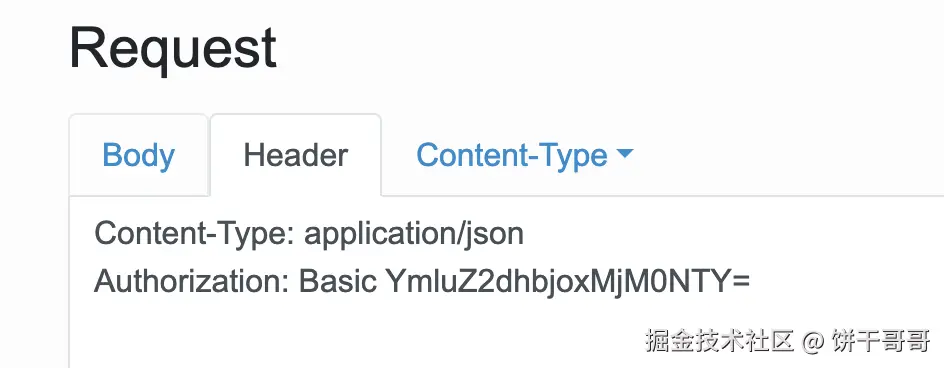The image size is (944, 368).
Task: Switch to the Body tab
Action: click(138, 155)
